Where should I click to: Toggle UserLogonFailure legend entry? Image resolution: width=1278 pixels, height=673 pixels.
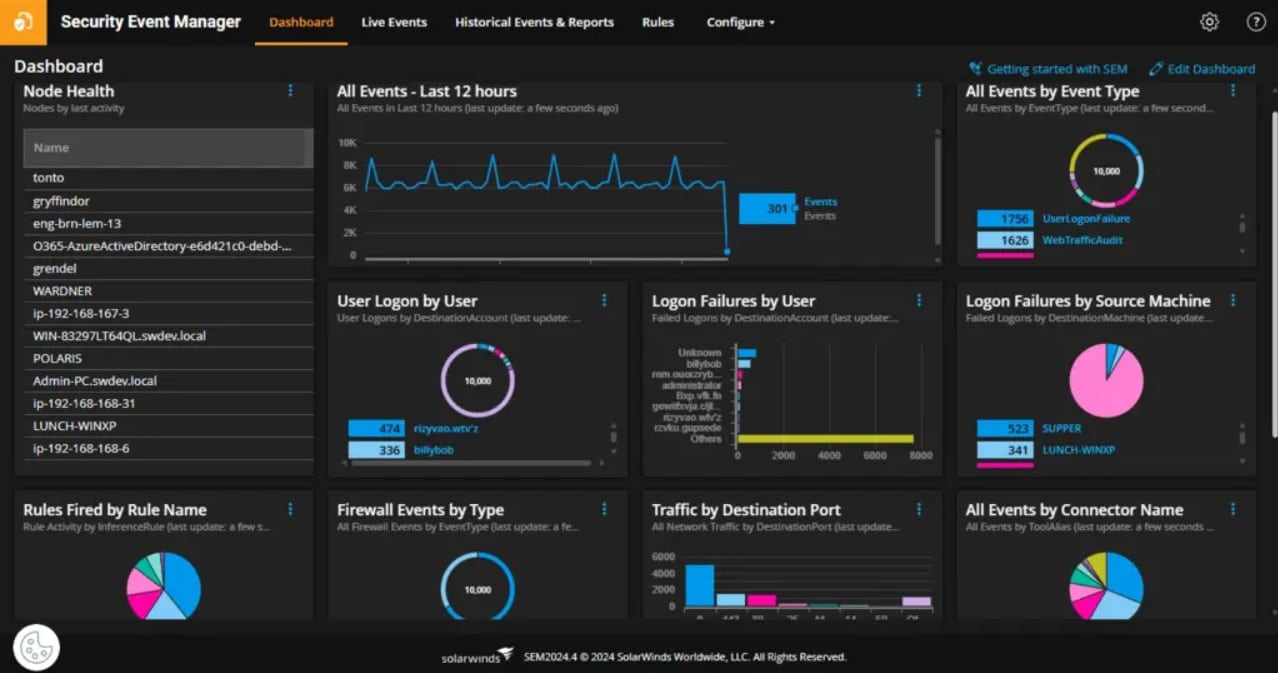coord(1086,218)
